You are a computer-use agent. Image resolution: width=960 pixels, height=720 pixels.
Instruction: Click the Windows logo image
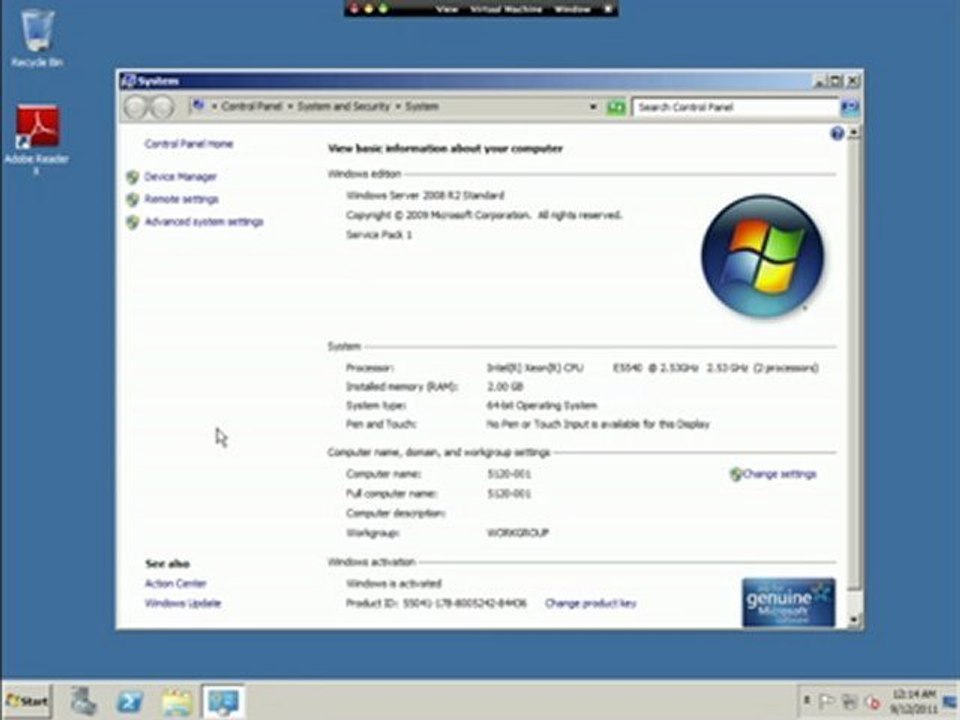[762, 255]
